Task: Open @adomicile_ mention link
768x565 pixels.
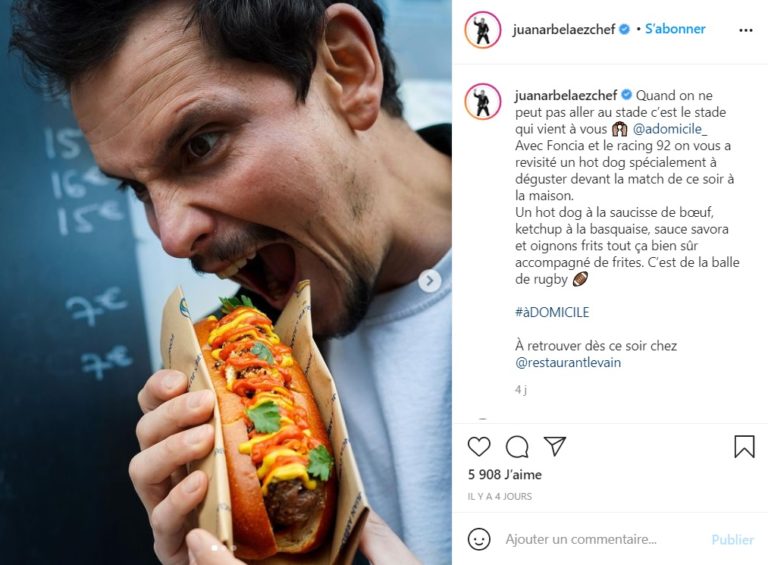Action: 670,129
